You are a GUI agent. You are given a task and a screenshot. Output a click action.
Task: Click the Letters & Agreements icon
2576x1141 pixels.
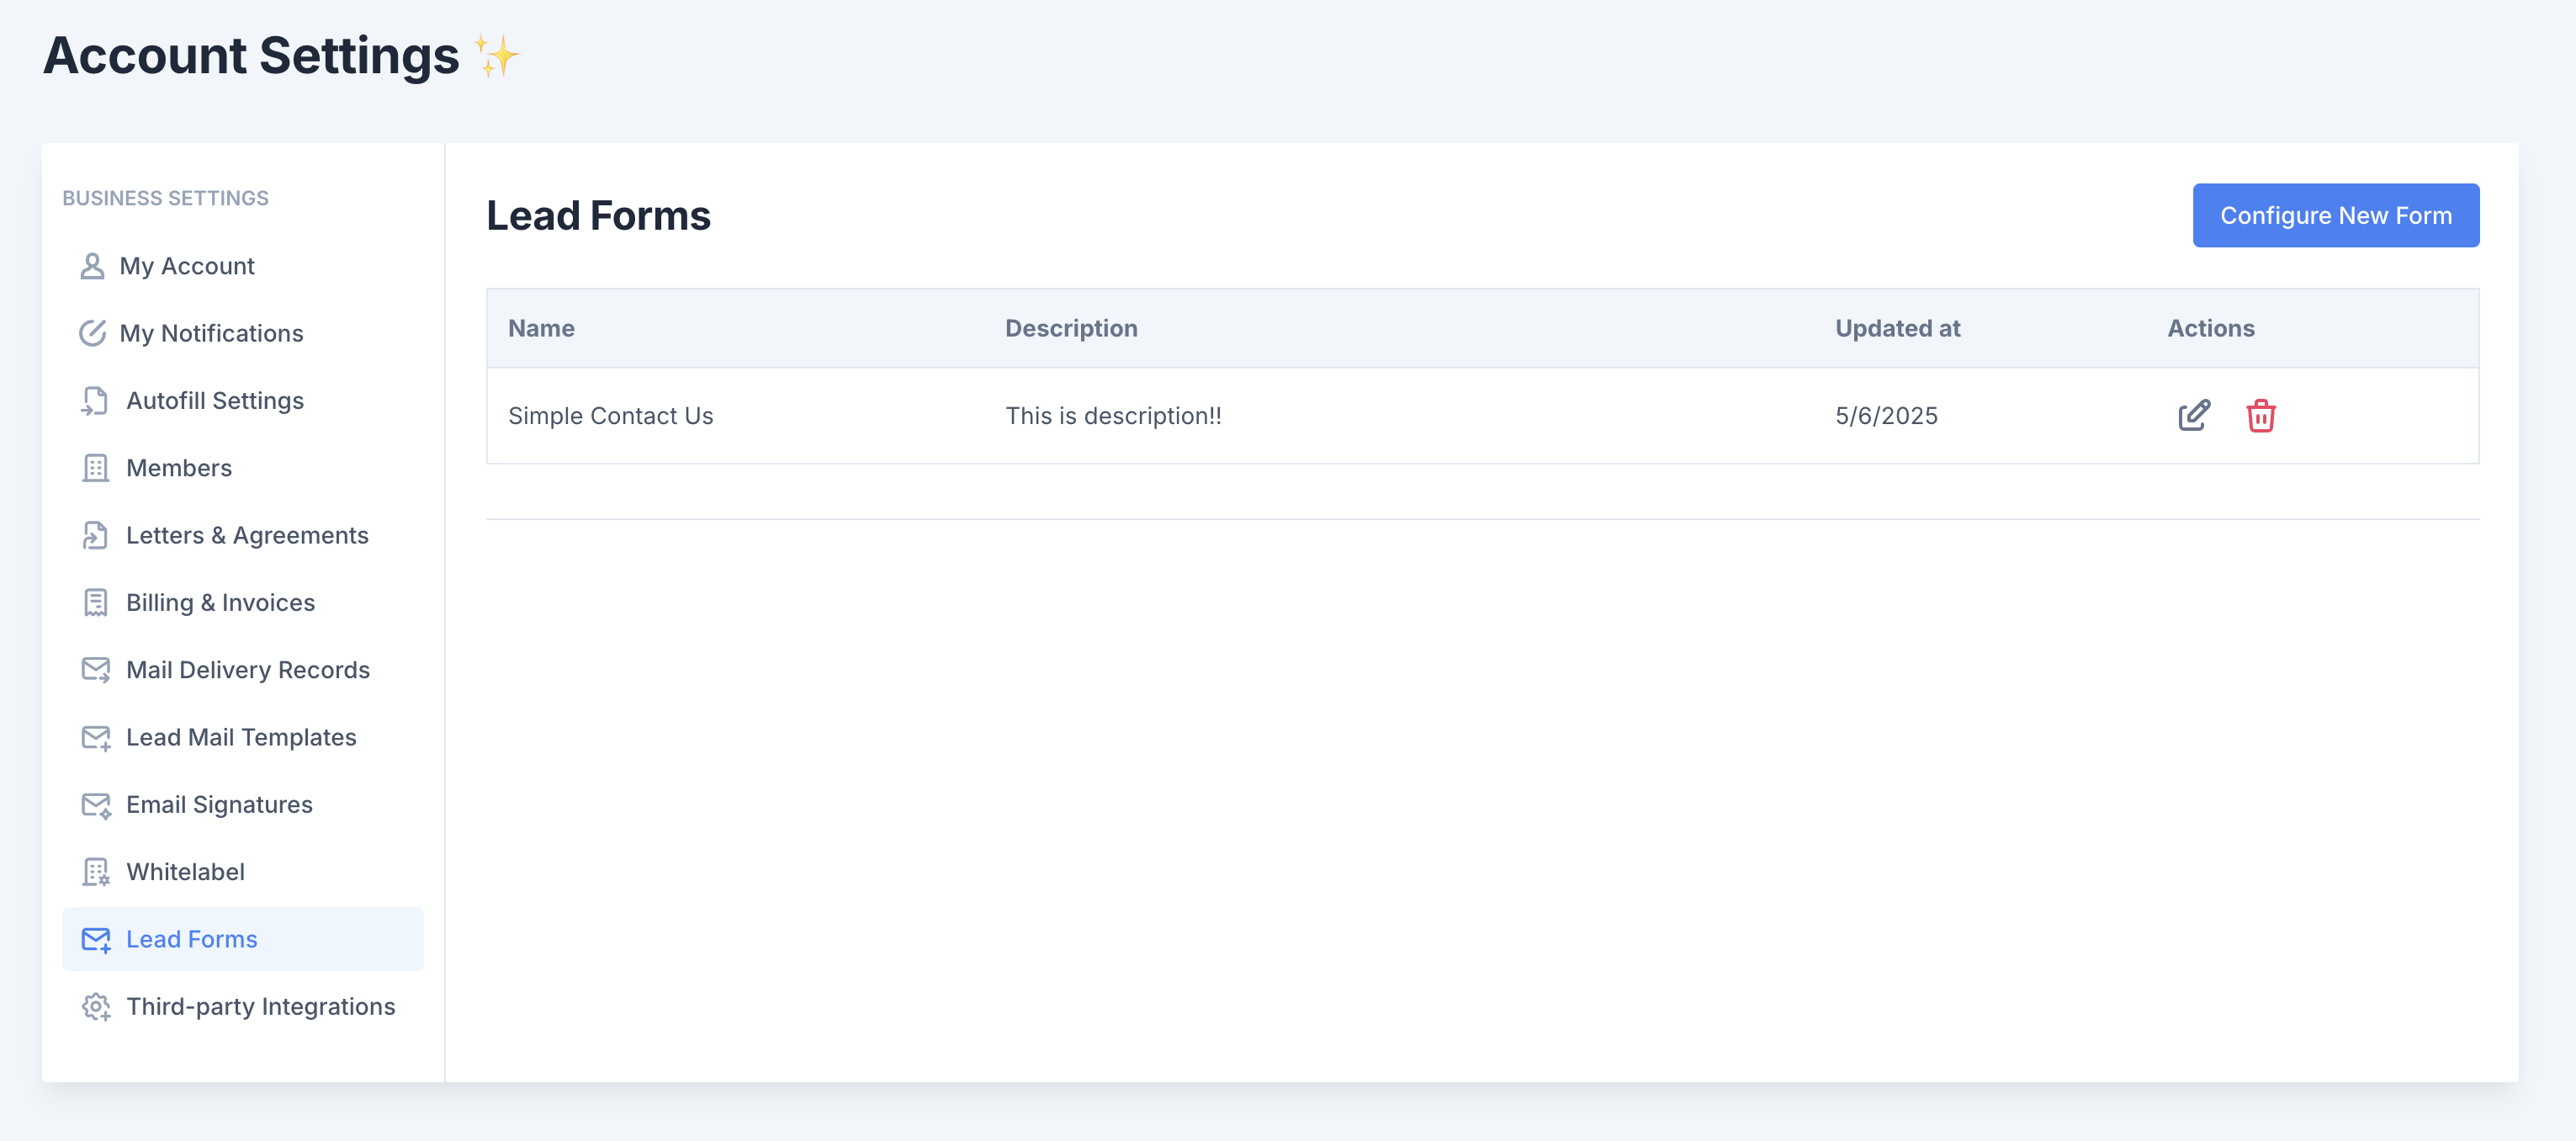point(95,535)
